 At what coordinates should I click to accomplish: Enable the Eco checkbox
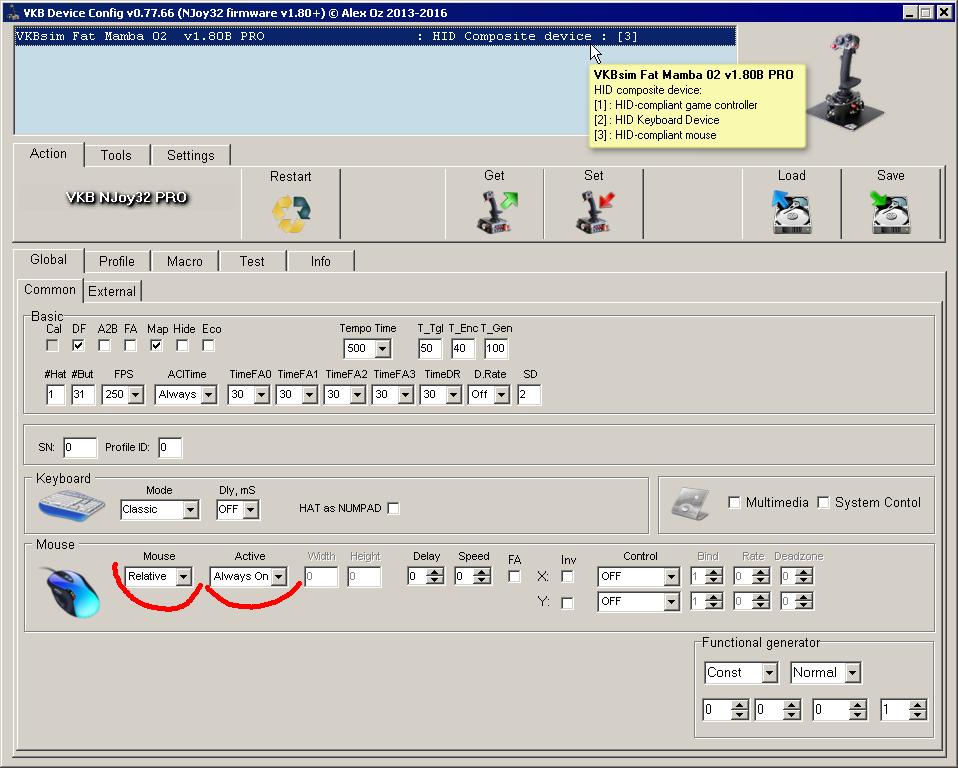tap(208, 346)
